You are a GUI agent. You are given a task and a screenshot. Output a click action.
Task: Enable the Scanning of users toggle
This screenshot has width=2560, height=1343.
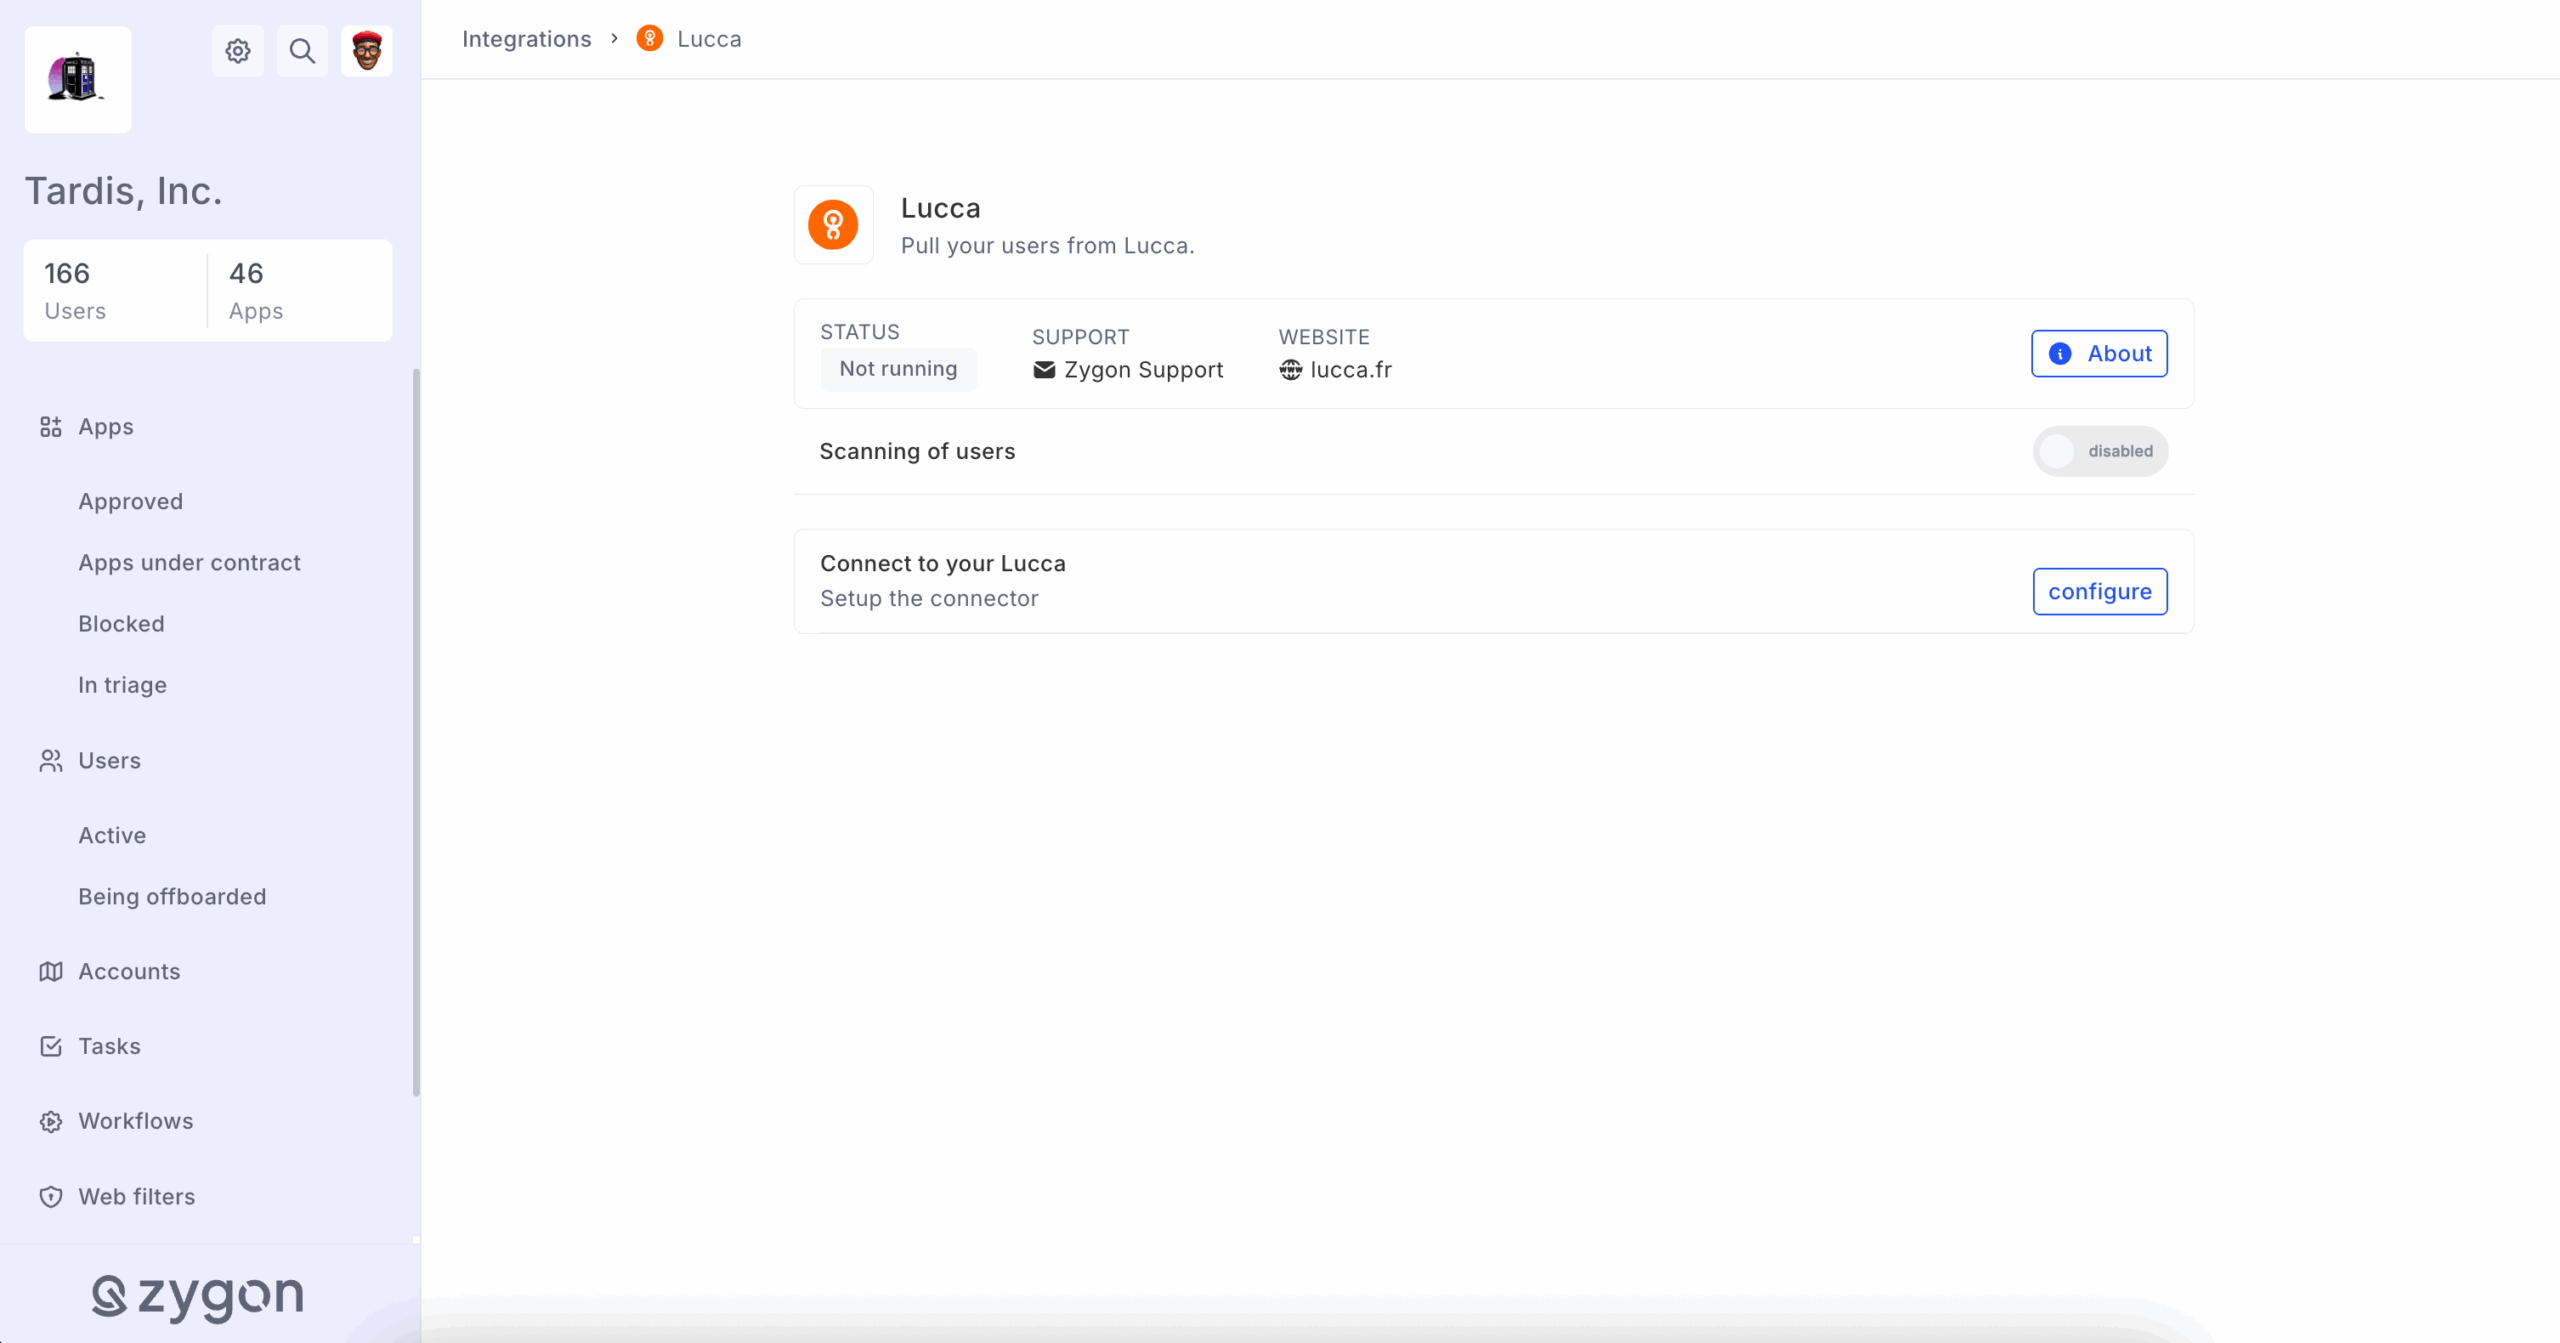2100,451
